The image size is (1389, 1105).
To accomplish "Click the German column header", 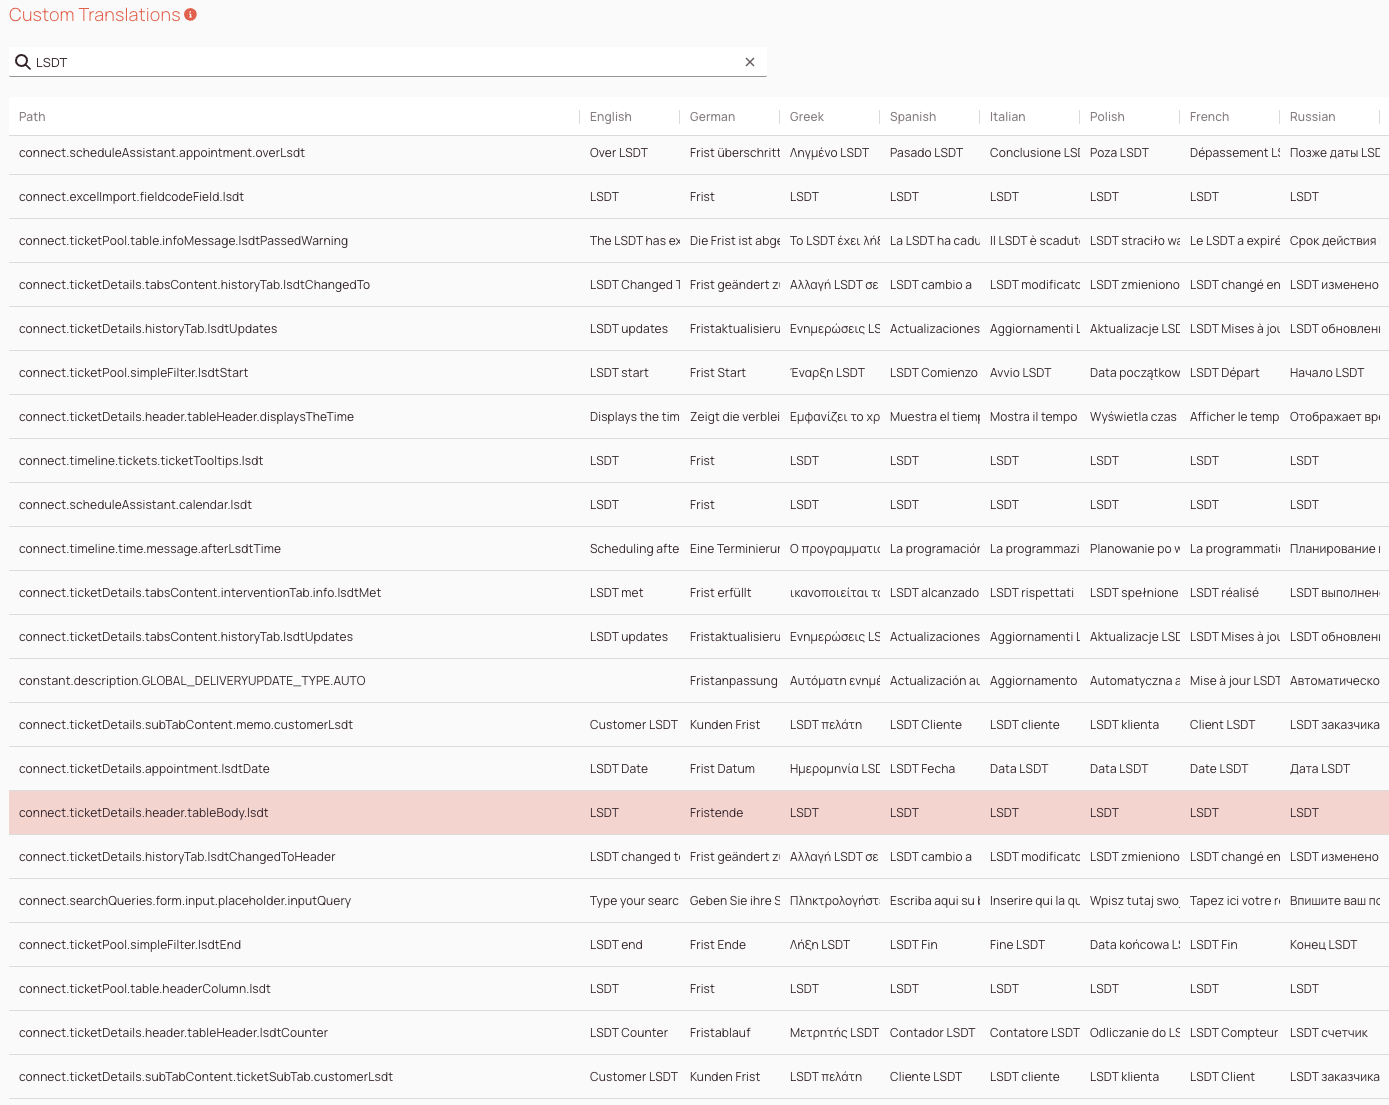I will [711, 116].
